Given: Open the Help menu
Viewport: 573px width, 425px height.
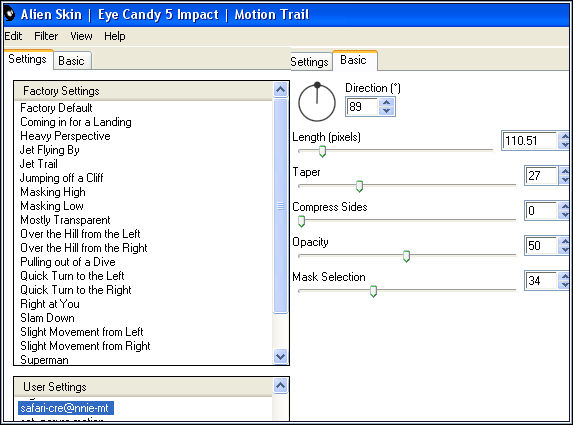Looking at the screenshot, I should point(115,36).
